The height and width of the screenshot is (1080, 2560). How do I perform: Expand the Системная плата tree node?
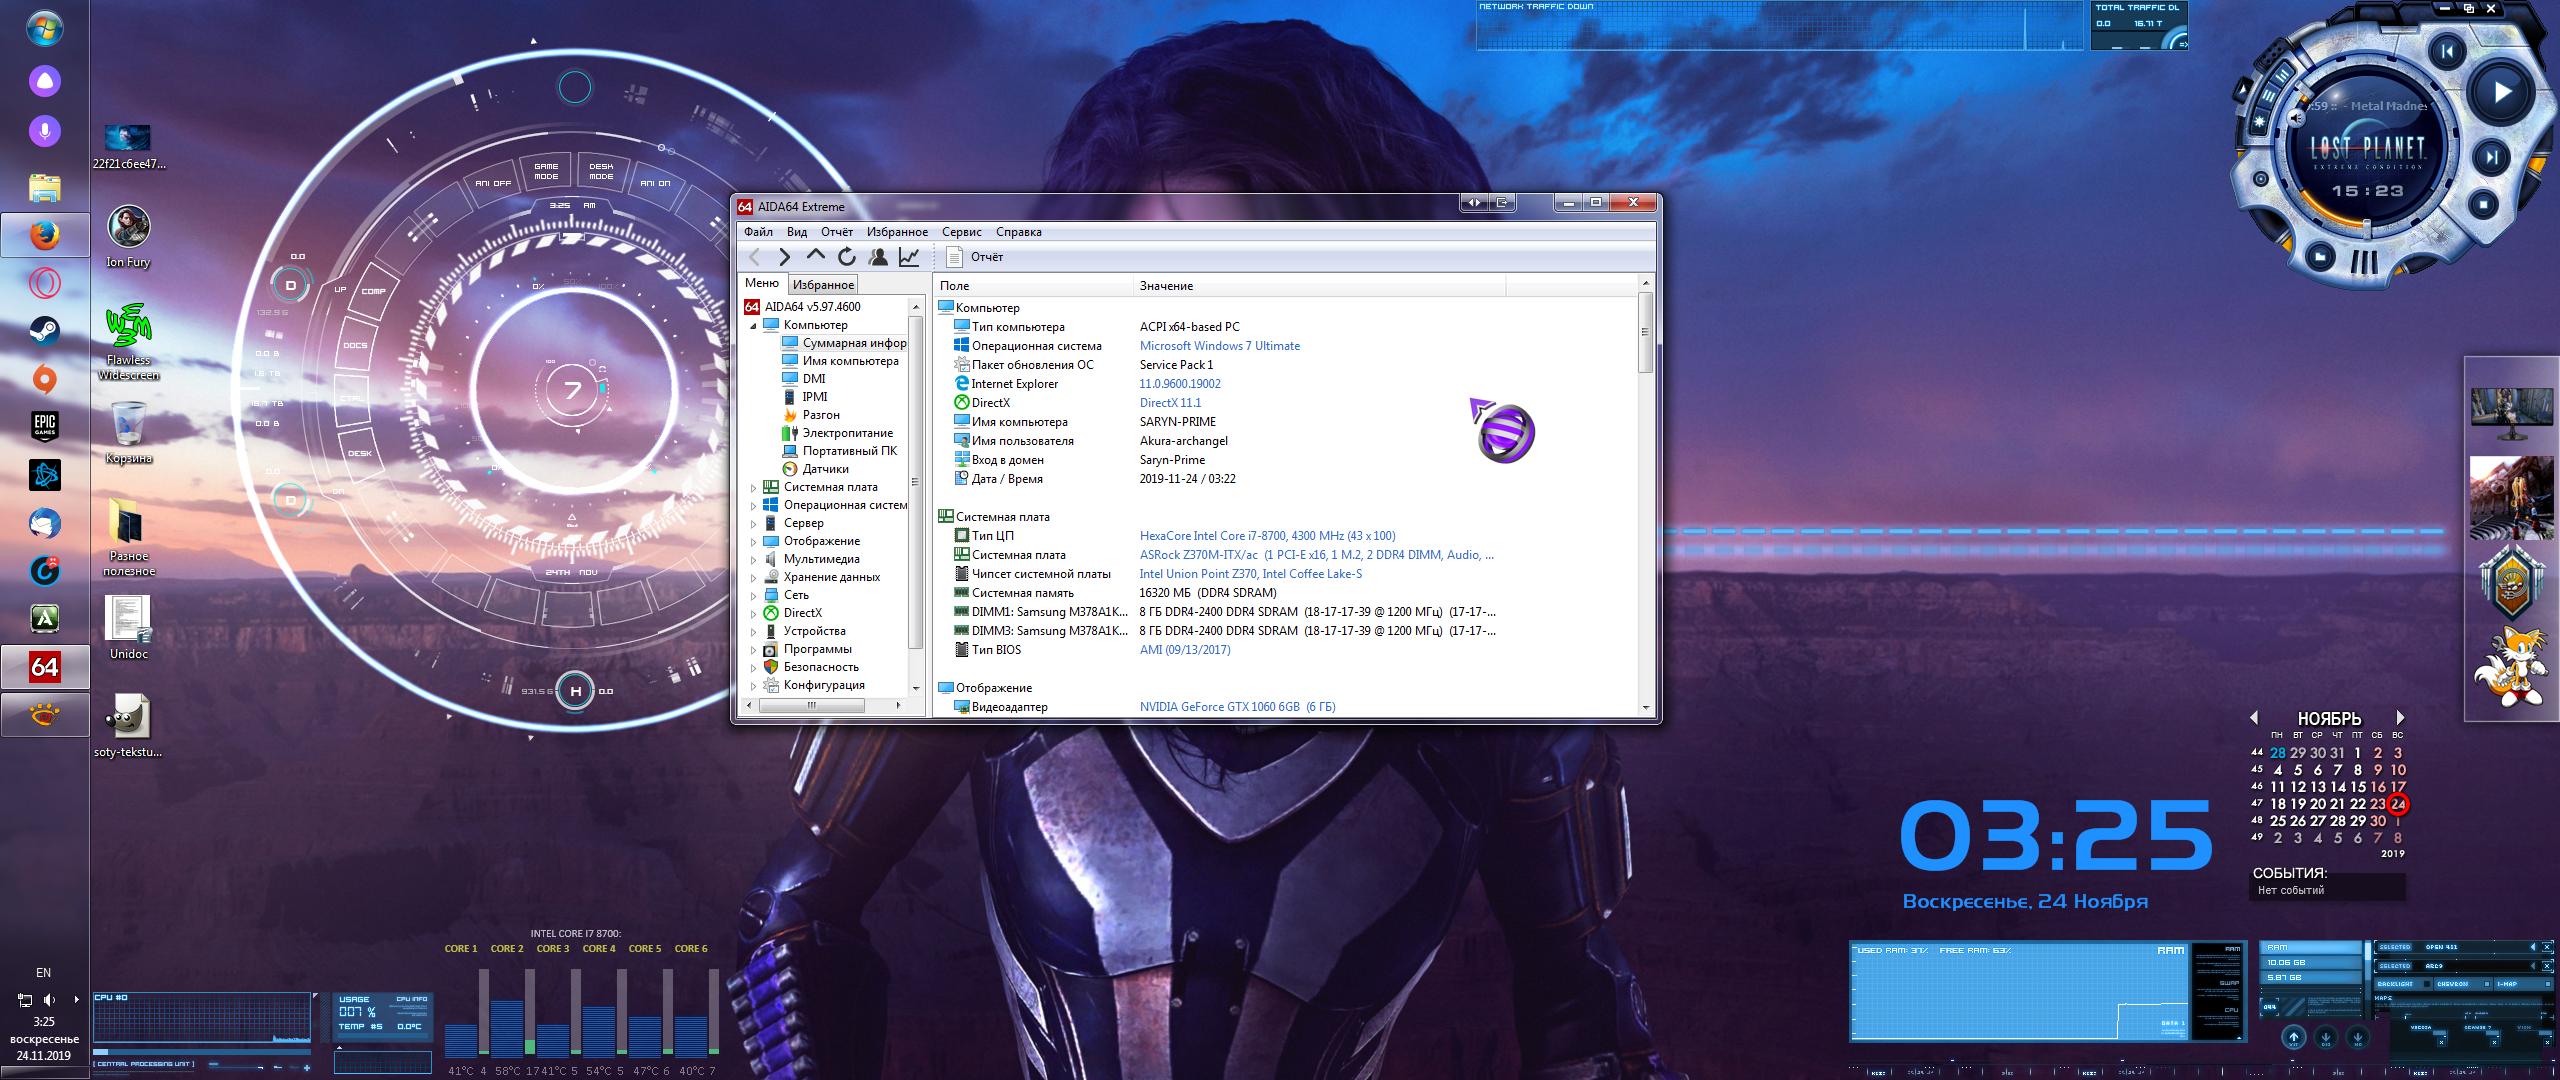754,488
